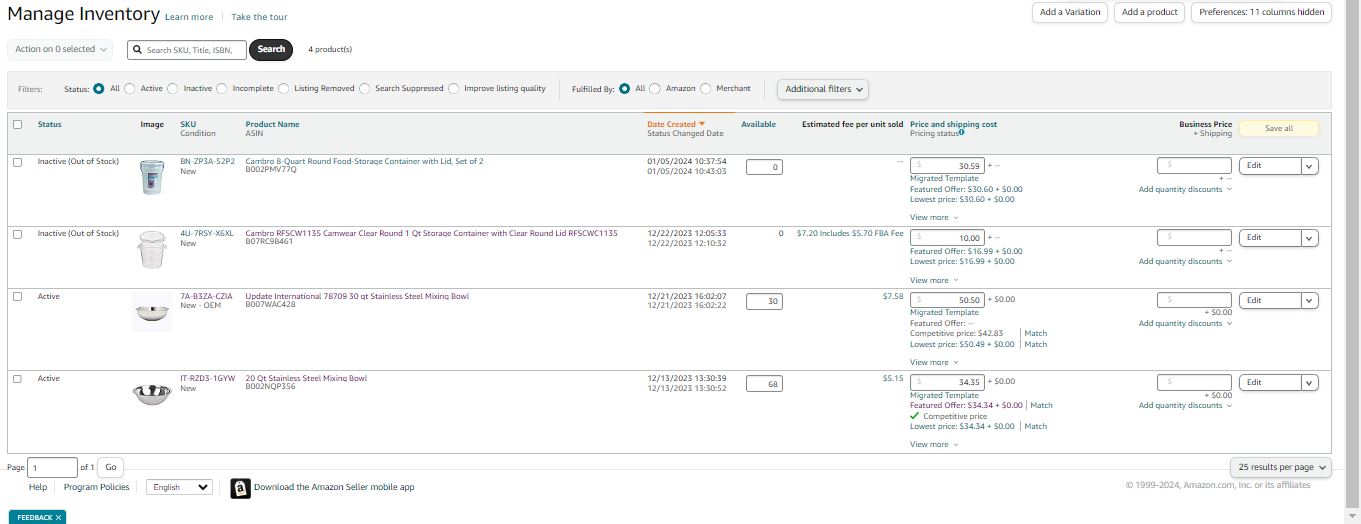Select the 7A-B3ZA-CZIA row checkbox
This screenshot has width=1361, height=524.
17,297
